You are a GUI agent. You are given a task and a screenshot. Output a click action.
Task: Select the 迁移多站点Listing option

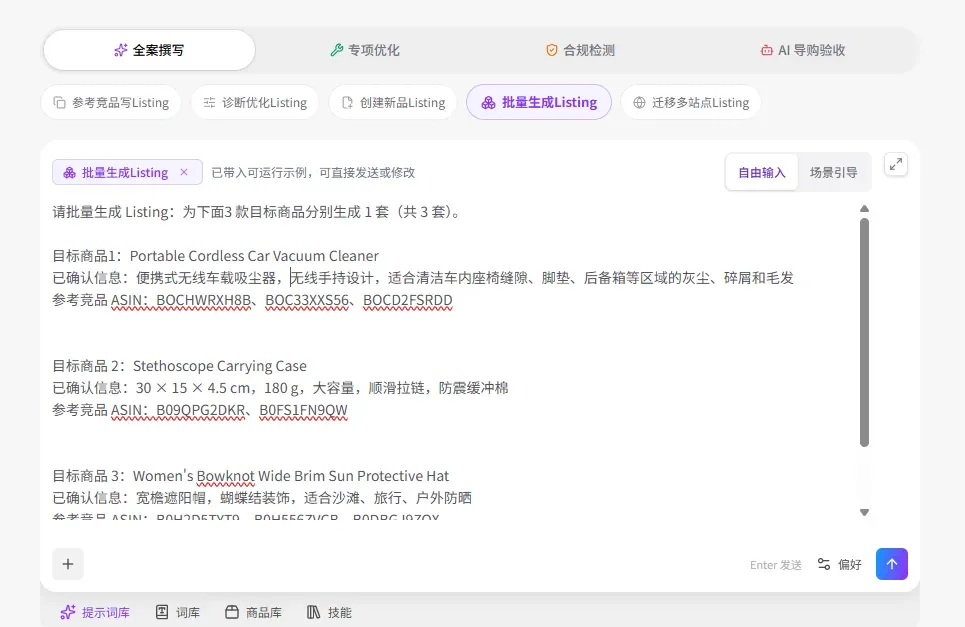click(691, 102)
